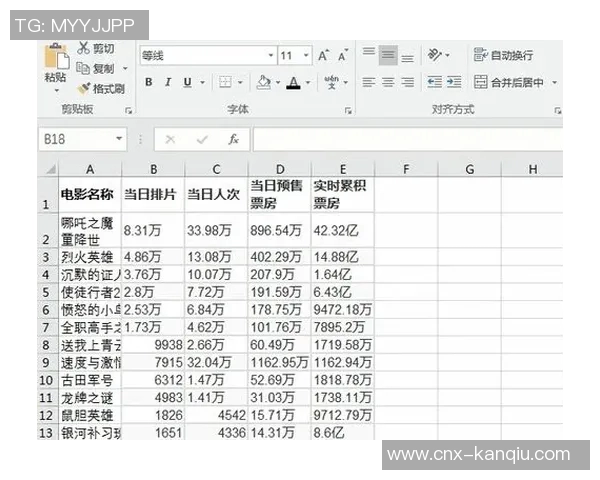The height and width of the screenshot is (480, 600).
Task: Open Merge and Center dropdown arrow
Action: point(554,82)
